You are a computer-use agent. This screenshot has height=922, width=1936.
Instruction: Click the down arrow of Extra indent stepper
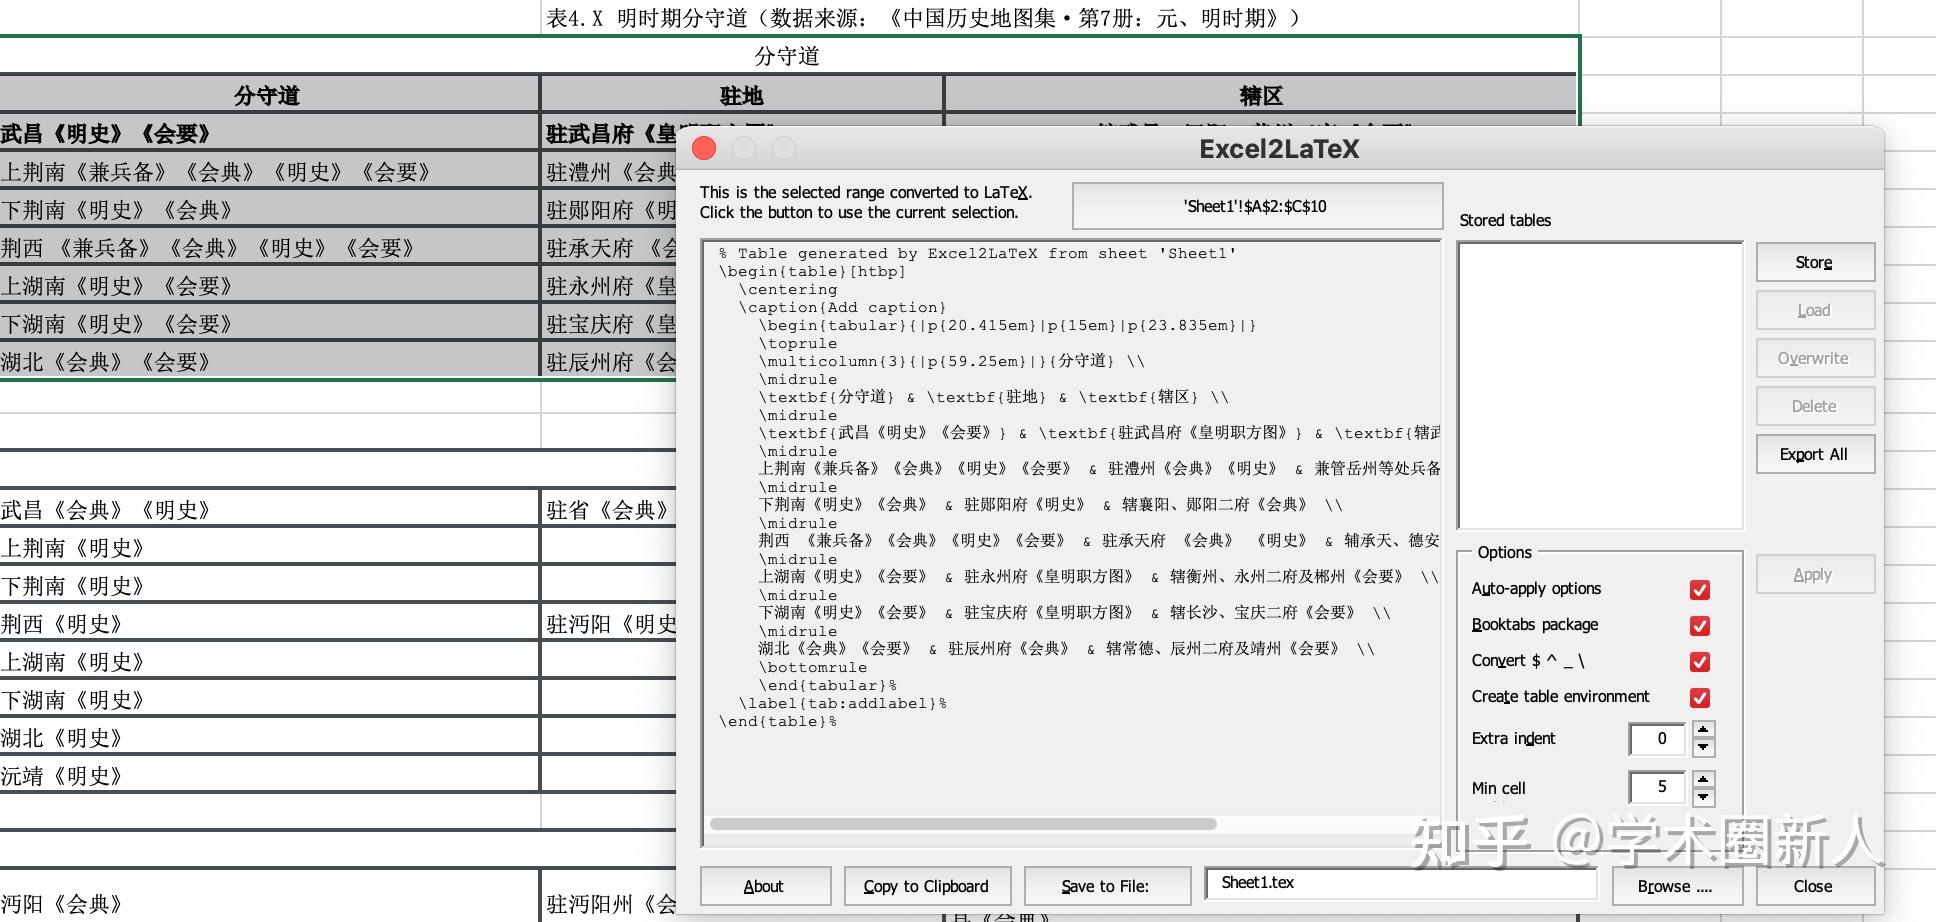[1703, 747]
